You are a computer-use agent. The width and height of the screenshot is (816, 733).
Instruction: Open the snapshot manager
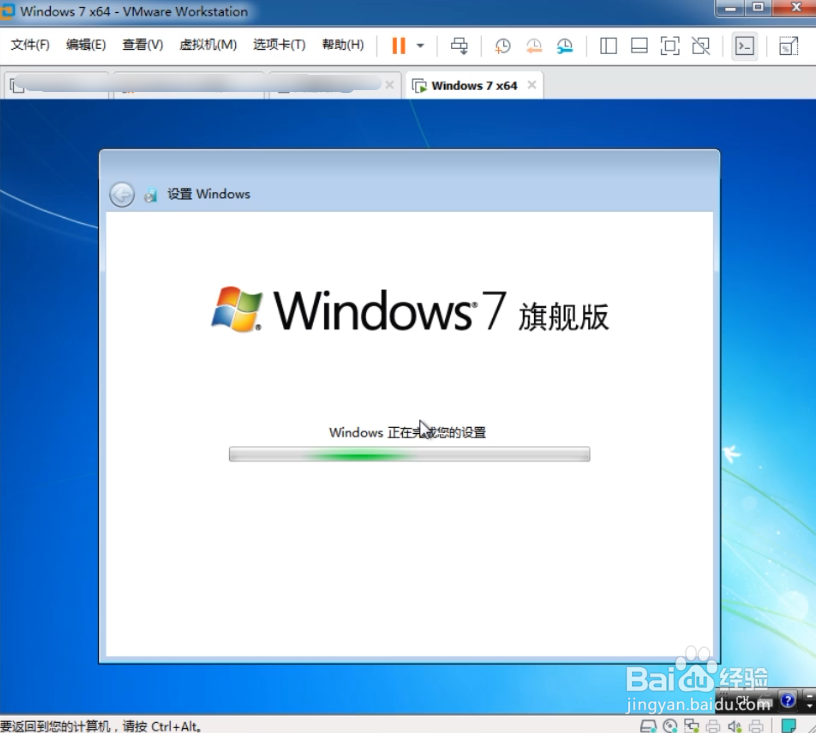pyautogui.click(x=564, y=46)
